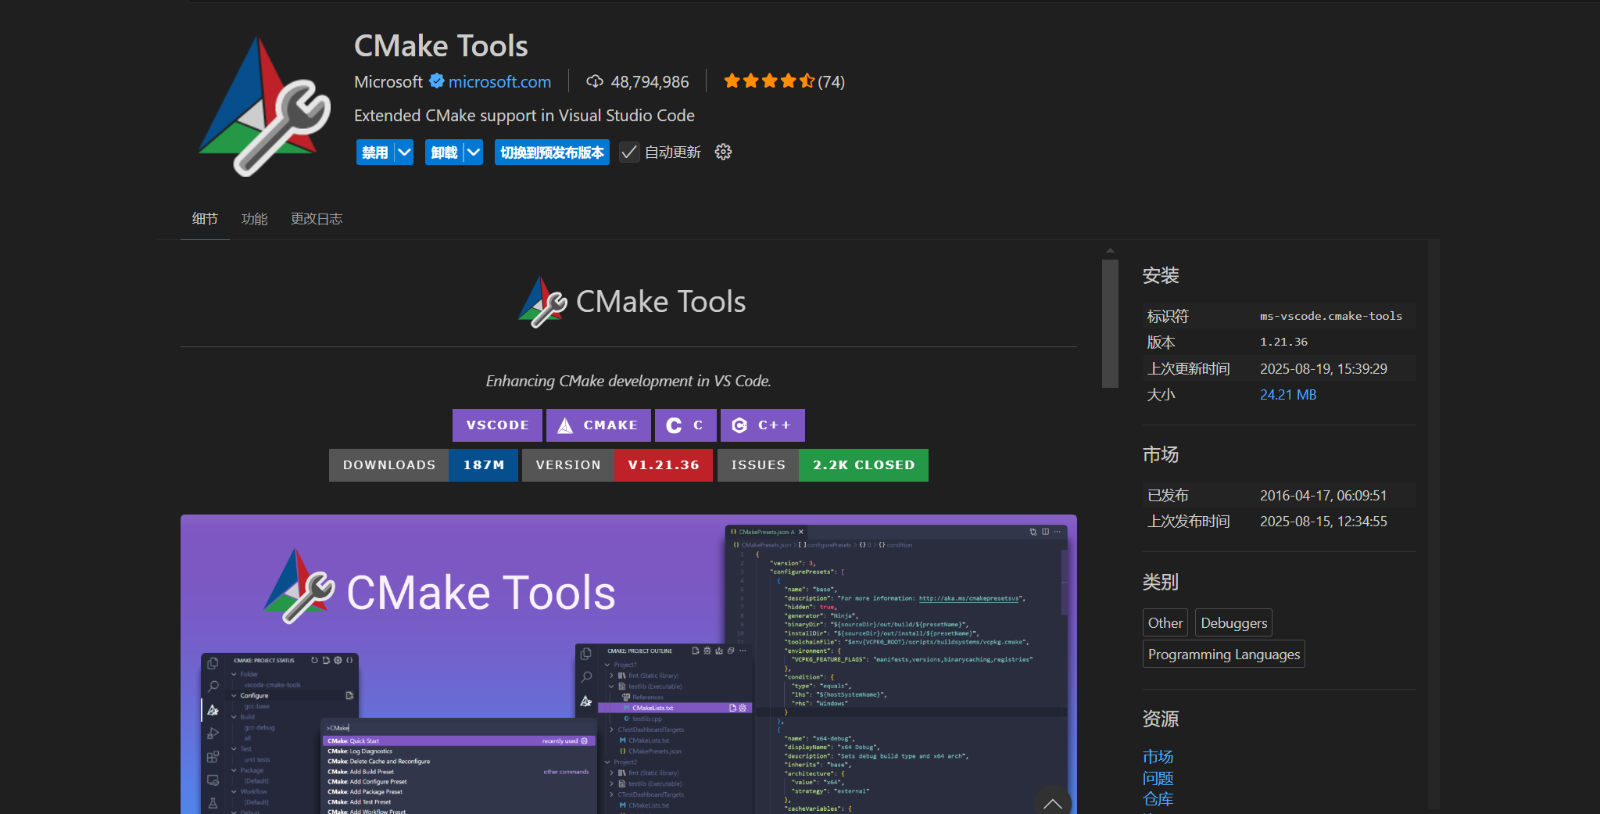Switch to the 功能 tab
Screen dimensions: 1600x814
point(254,219)
